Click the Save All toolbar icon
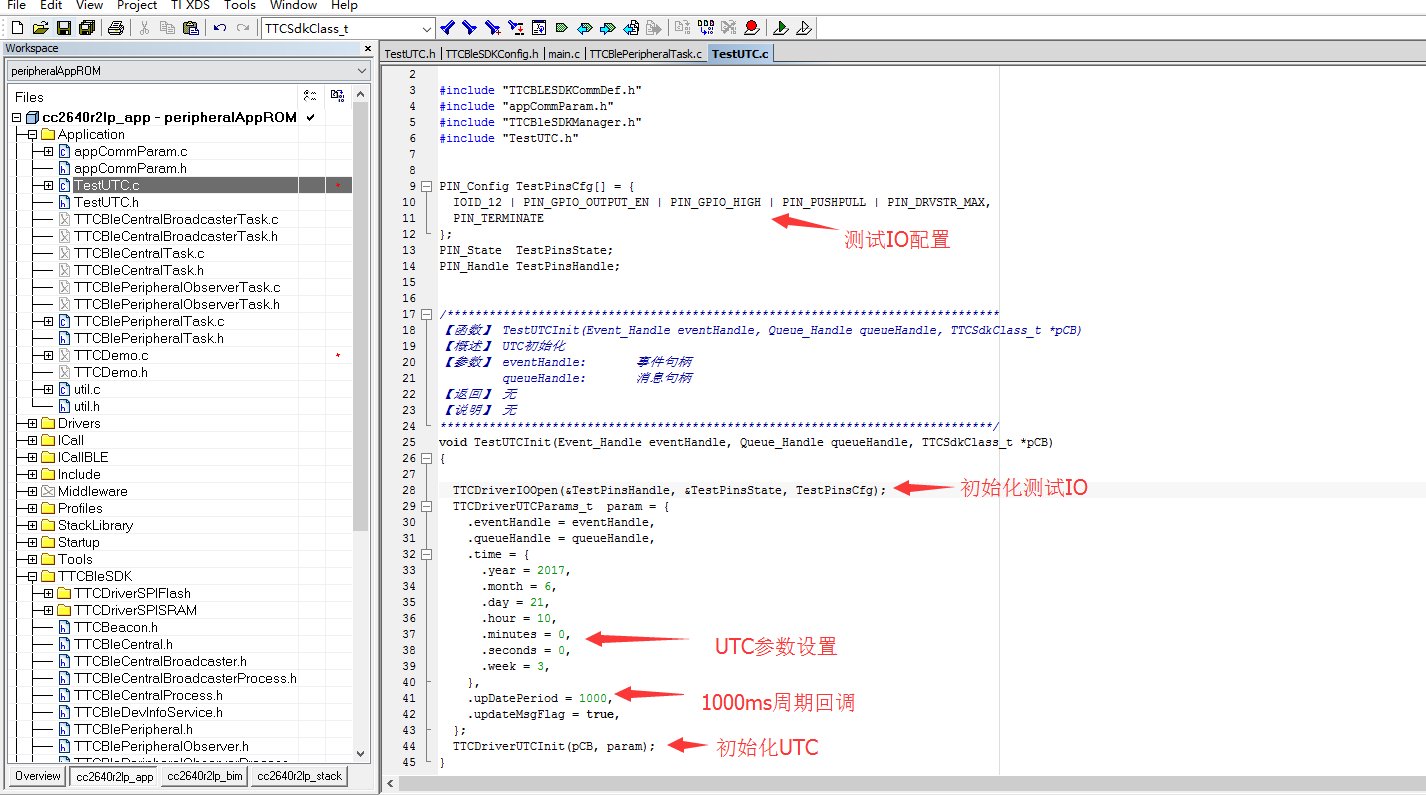Screen dimensions: 1426x795 tap(87, 28)
